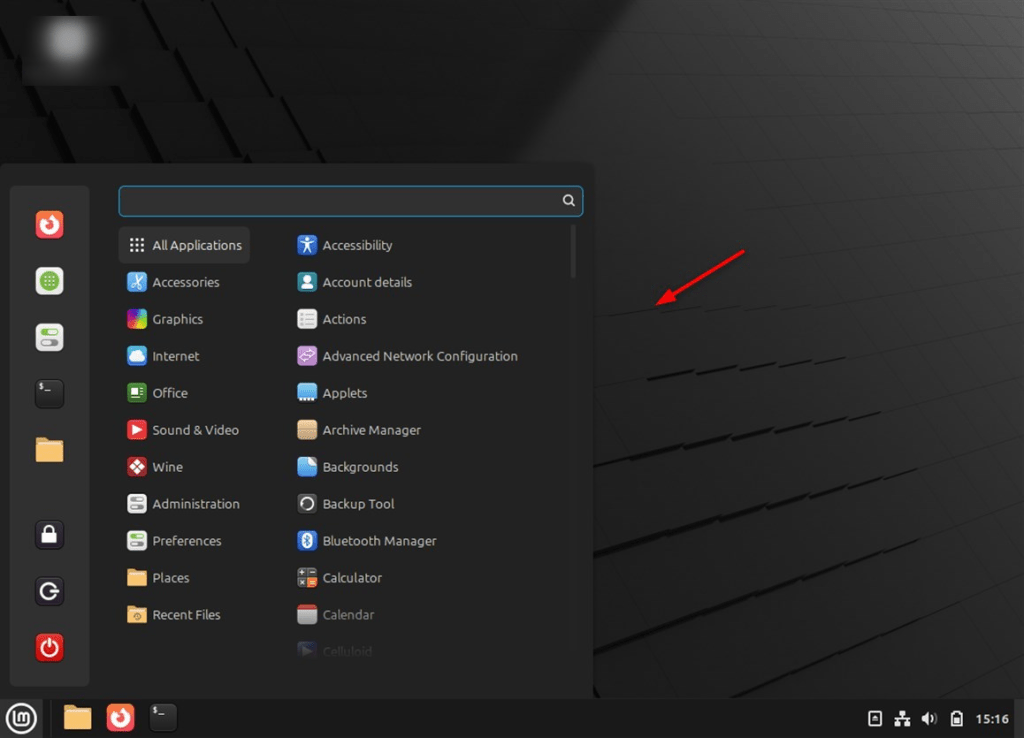Open the network tray icon
Image resolution: width=1024 pixels, height=738 pixels.
tap(902, 718)
